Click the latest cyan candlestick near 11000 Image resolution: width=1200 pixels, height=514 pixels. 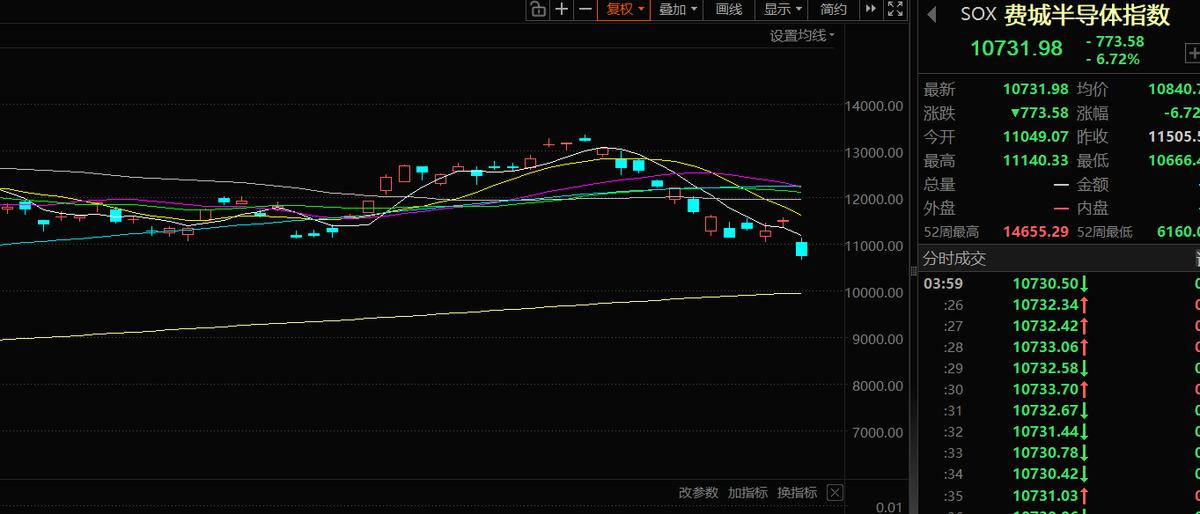click(x=801, y=247)
